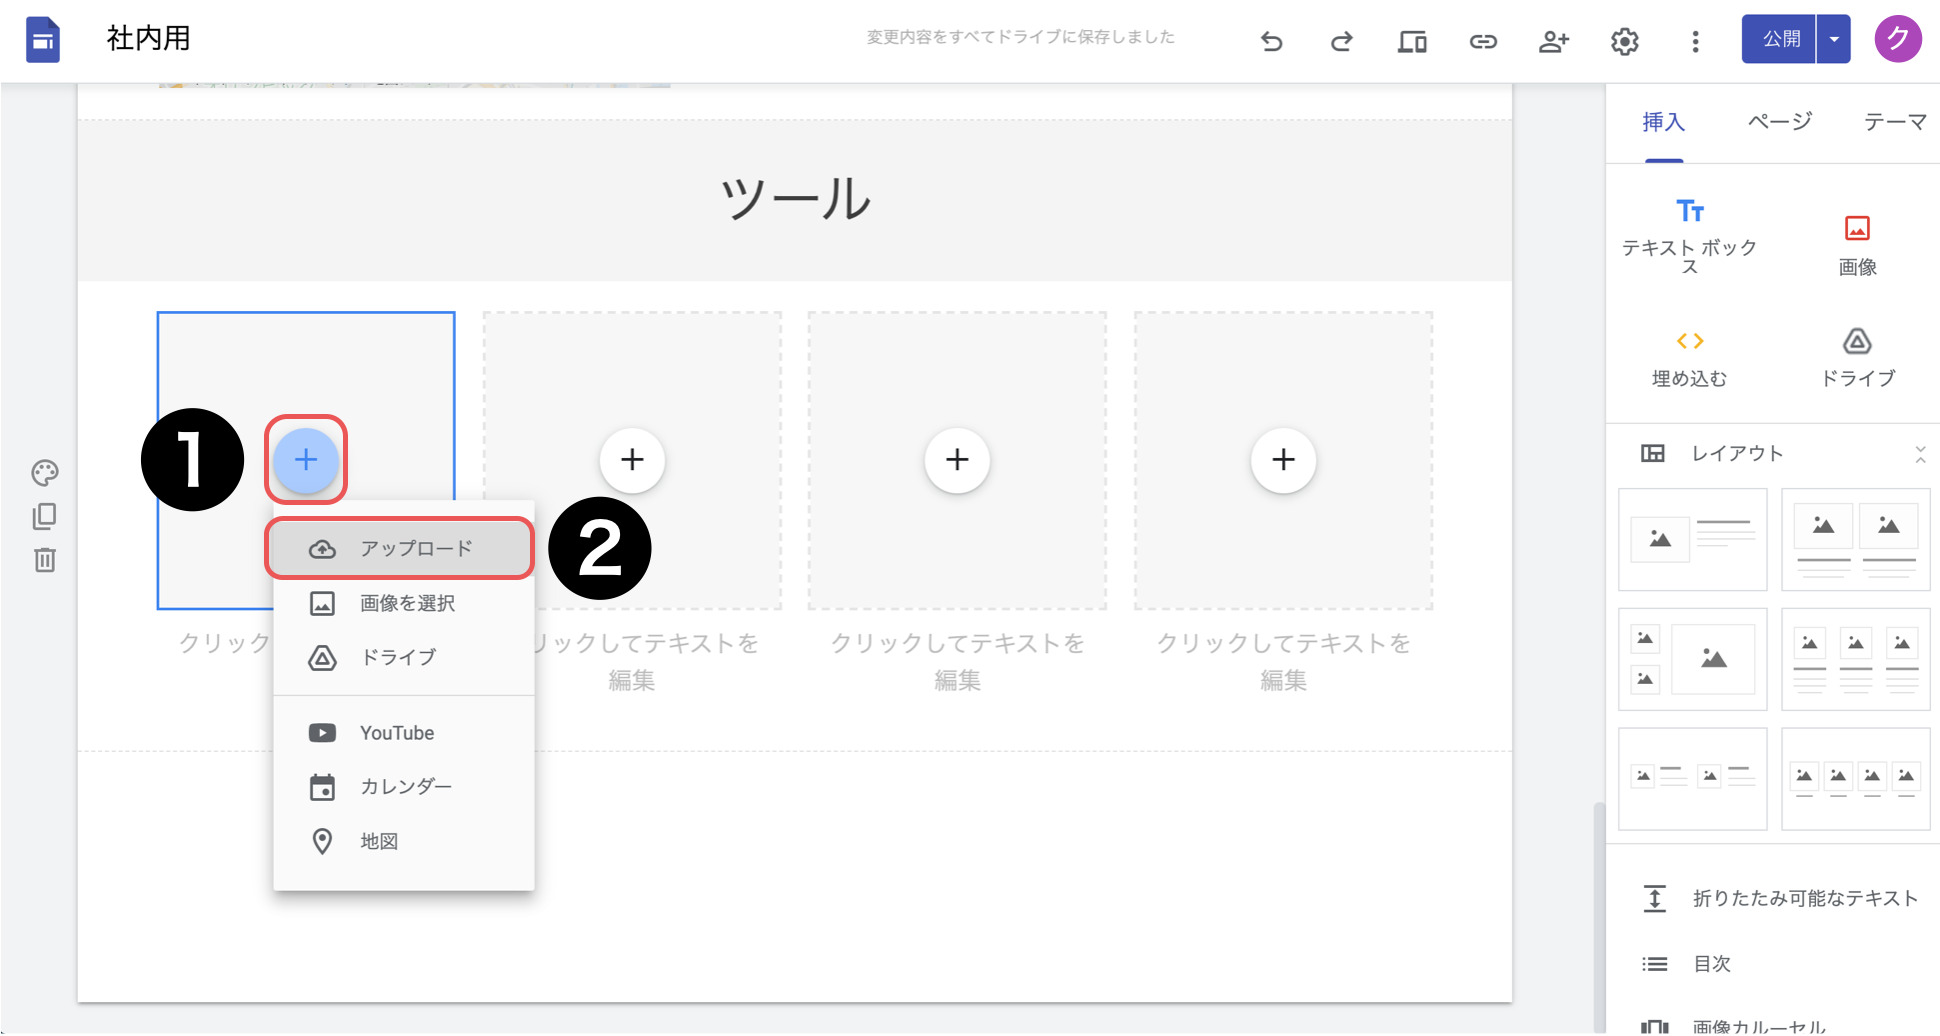The width and height of the screenshot is (1940, 1036).
Task: Open share with others icon
Action: (x=1553, y=41)
